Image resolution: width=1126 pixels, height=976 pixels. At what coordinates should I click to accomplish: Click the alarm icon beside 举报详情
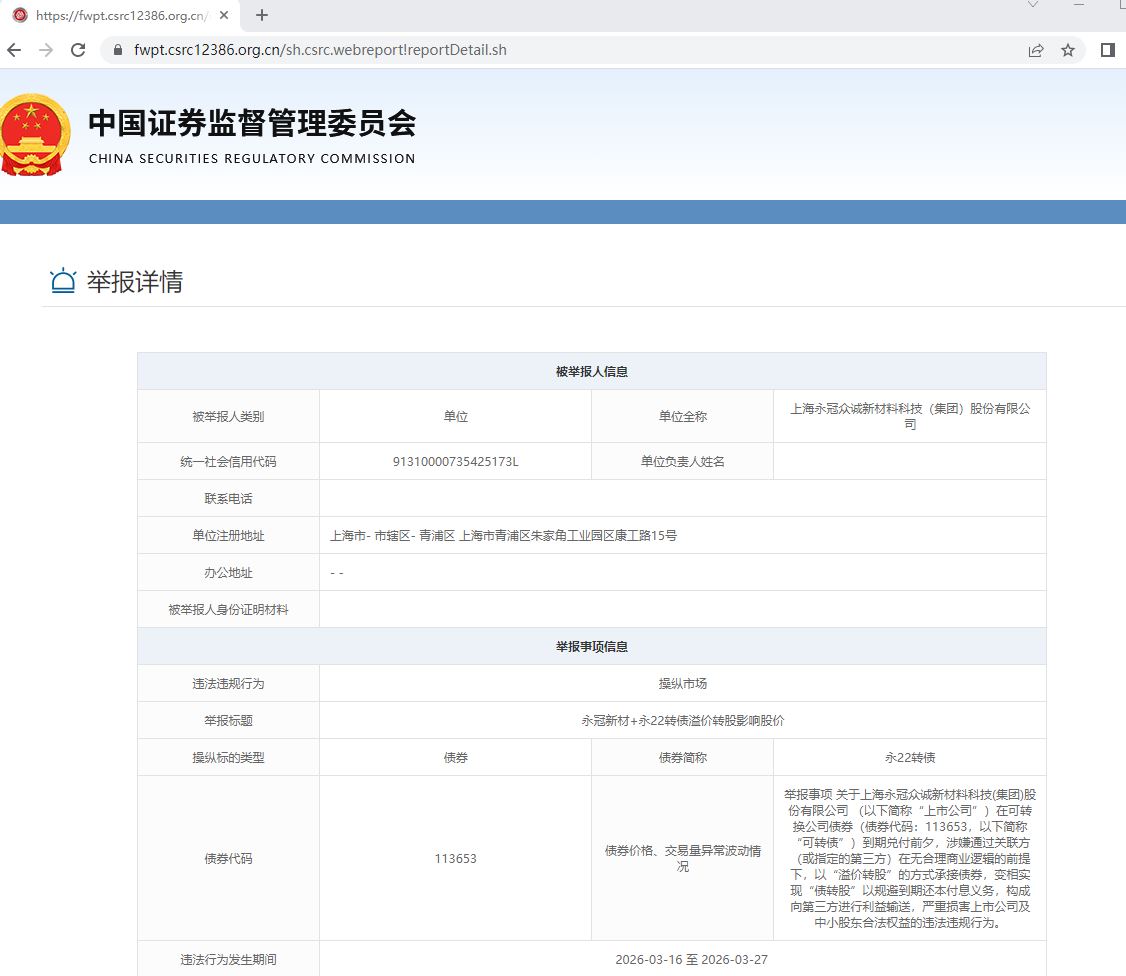[x=63, y=282]
